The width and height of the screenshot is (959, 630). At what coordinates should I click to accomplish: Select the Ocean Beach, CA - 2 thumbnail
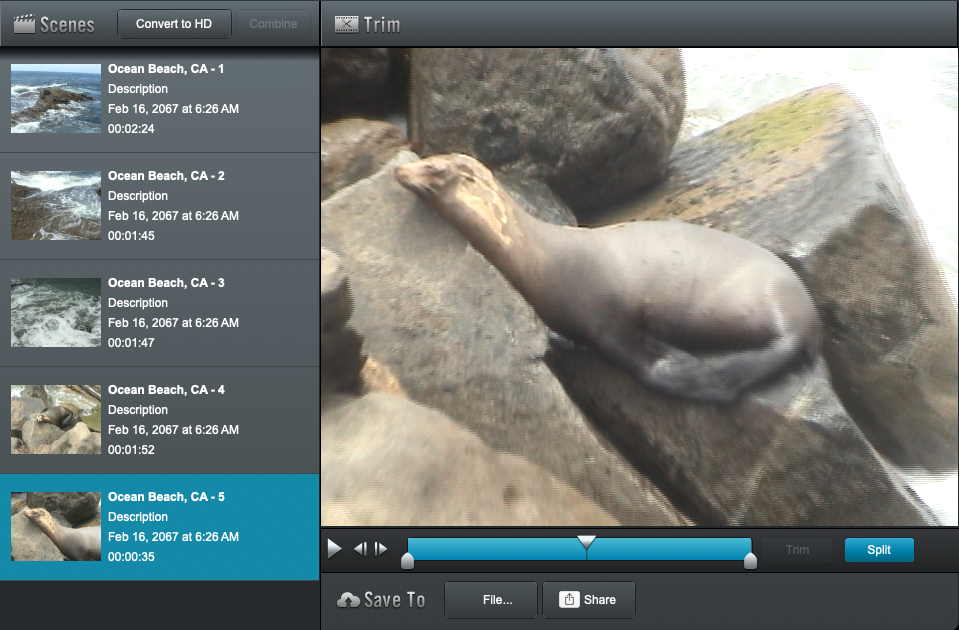(56, 206)
